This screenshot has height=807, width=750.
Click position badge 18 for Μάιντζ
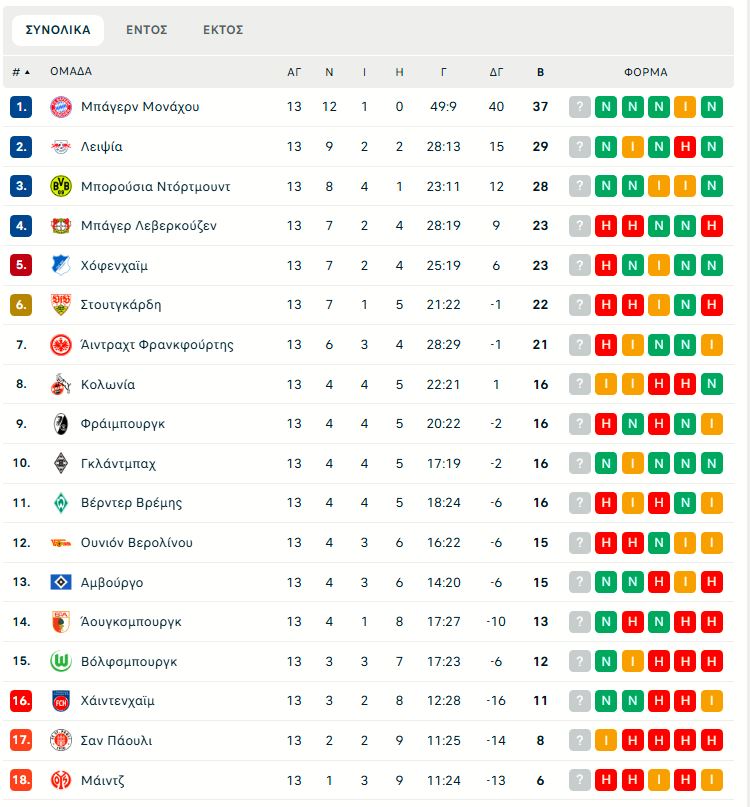(x=22, y=780)
